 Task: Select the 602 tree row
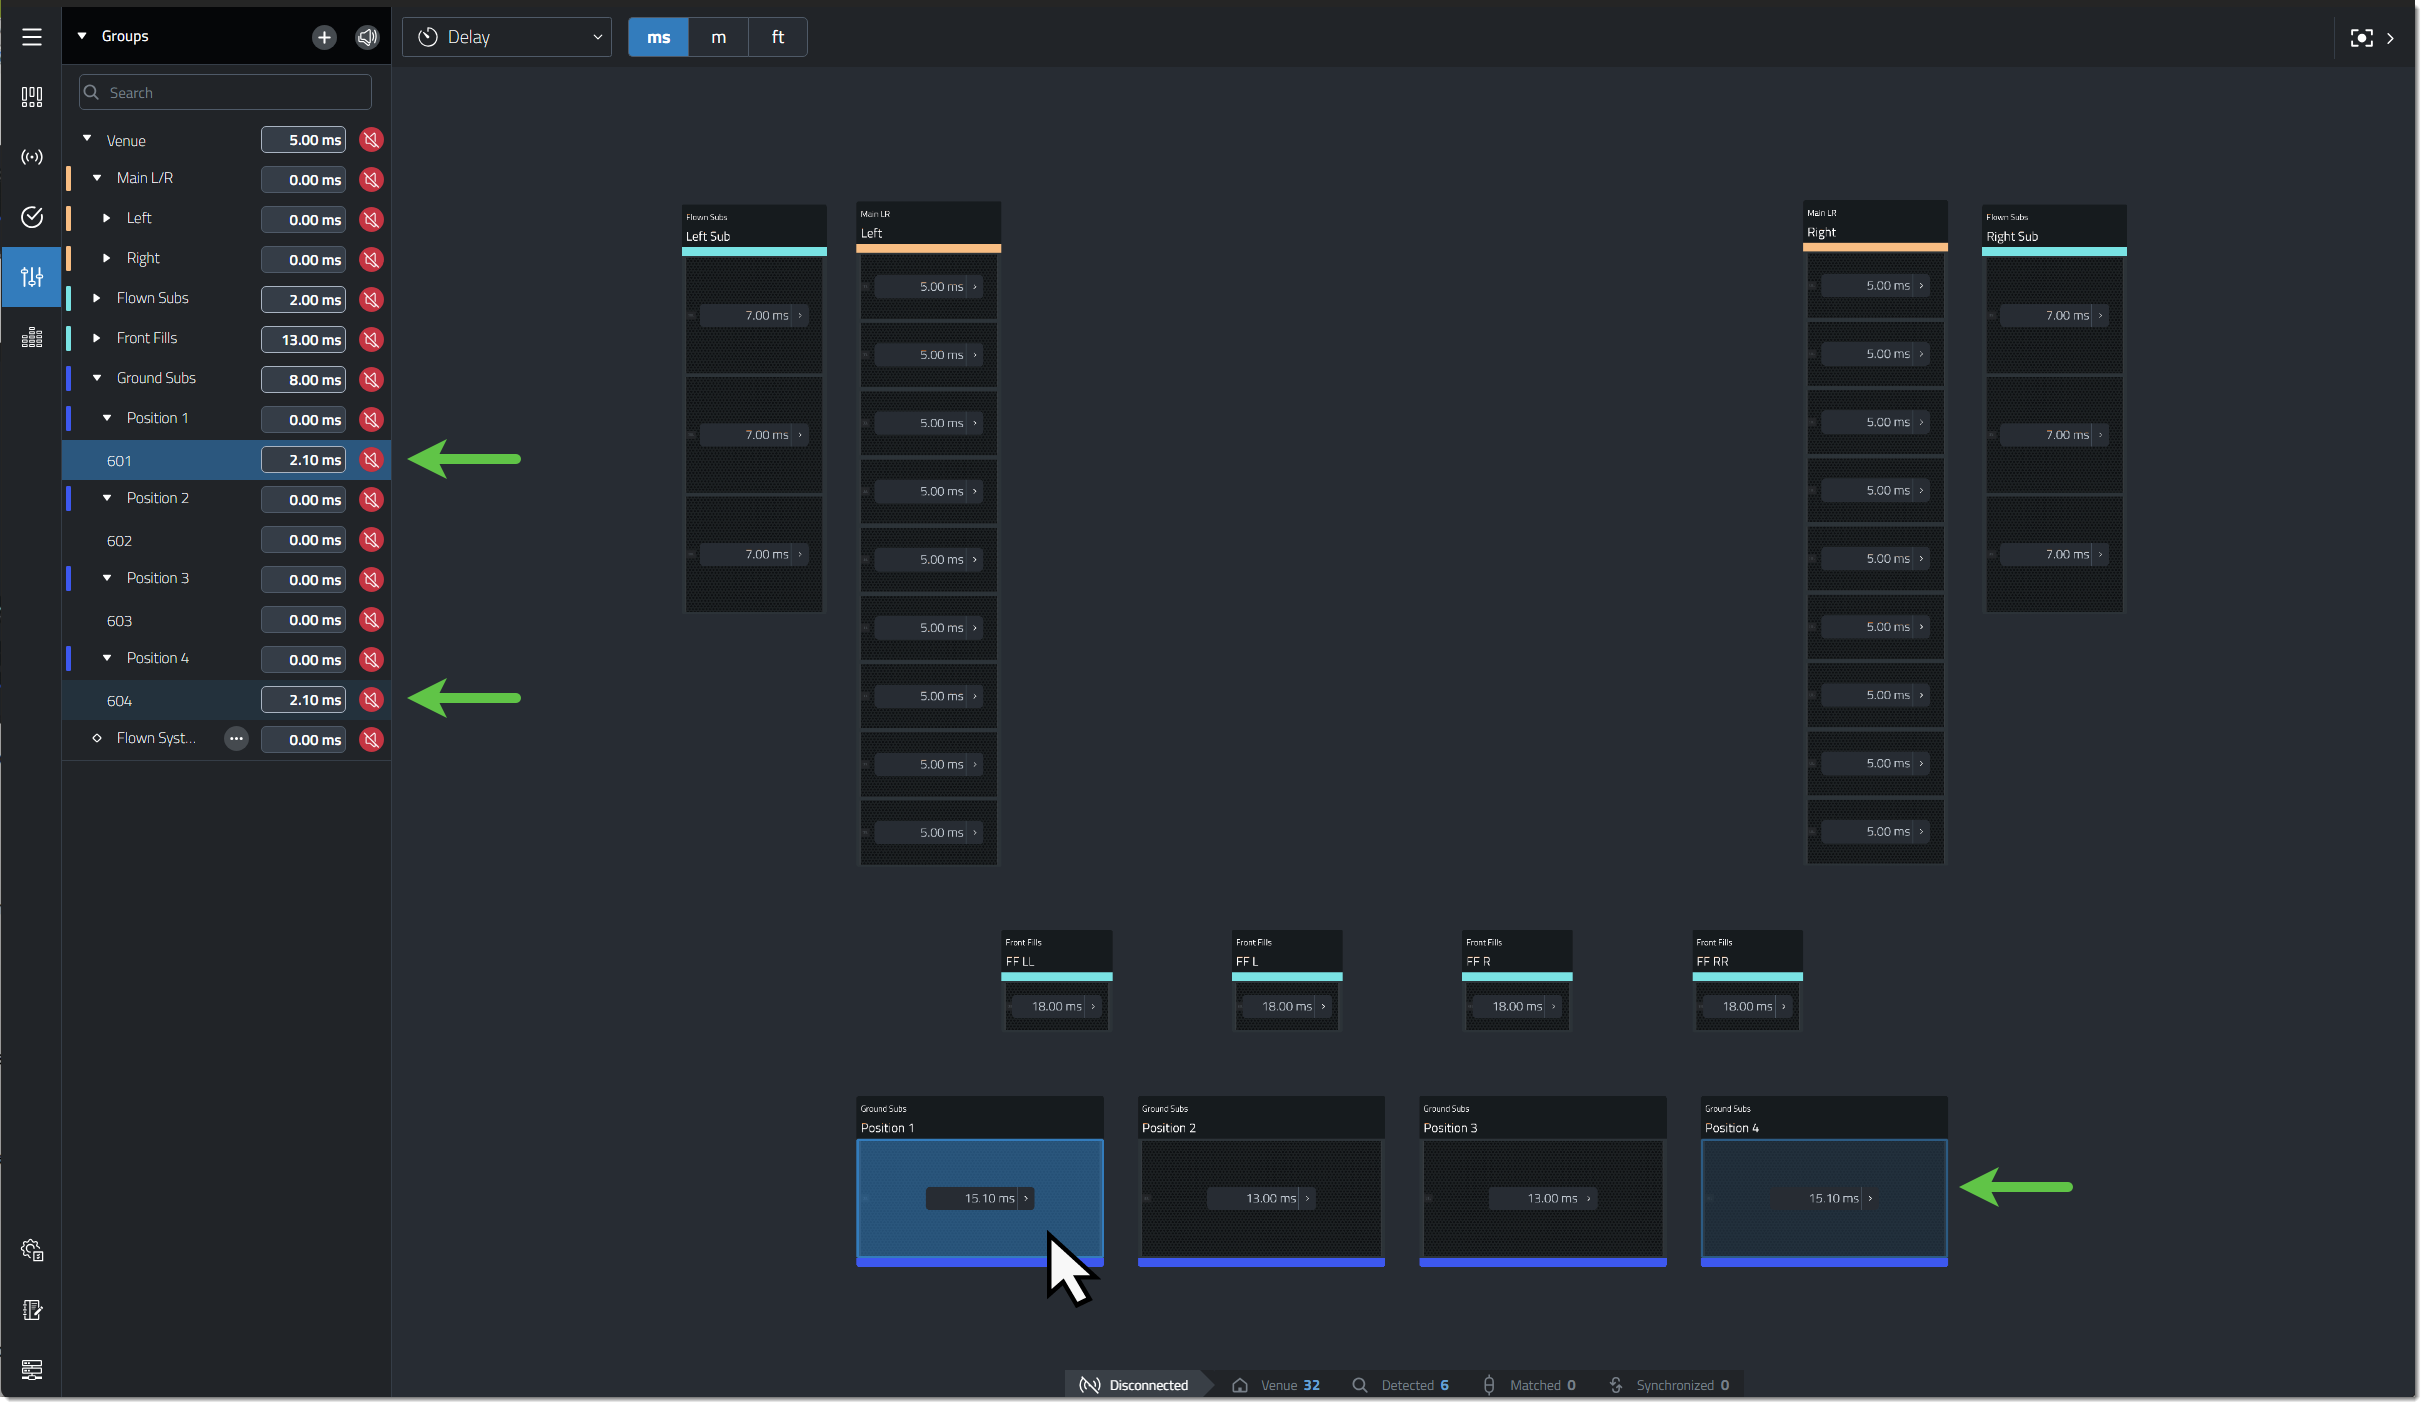(226, 540)
